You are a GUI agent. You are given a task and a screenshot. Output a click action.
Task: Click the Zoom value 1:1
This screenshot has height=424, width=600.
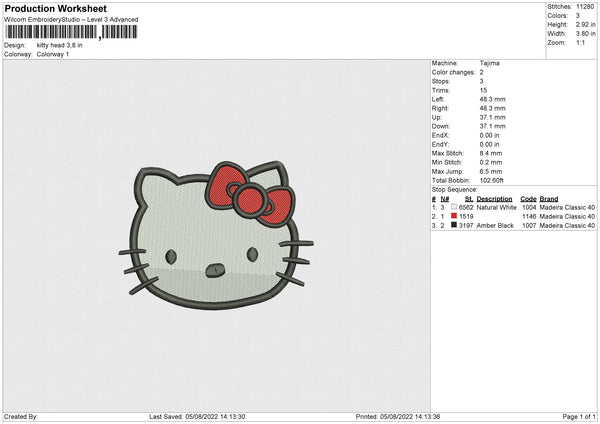coord(580,42)
